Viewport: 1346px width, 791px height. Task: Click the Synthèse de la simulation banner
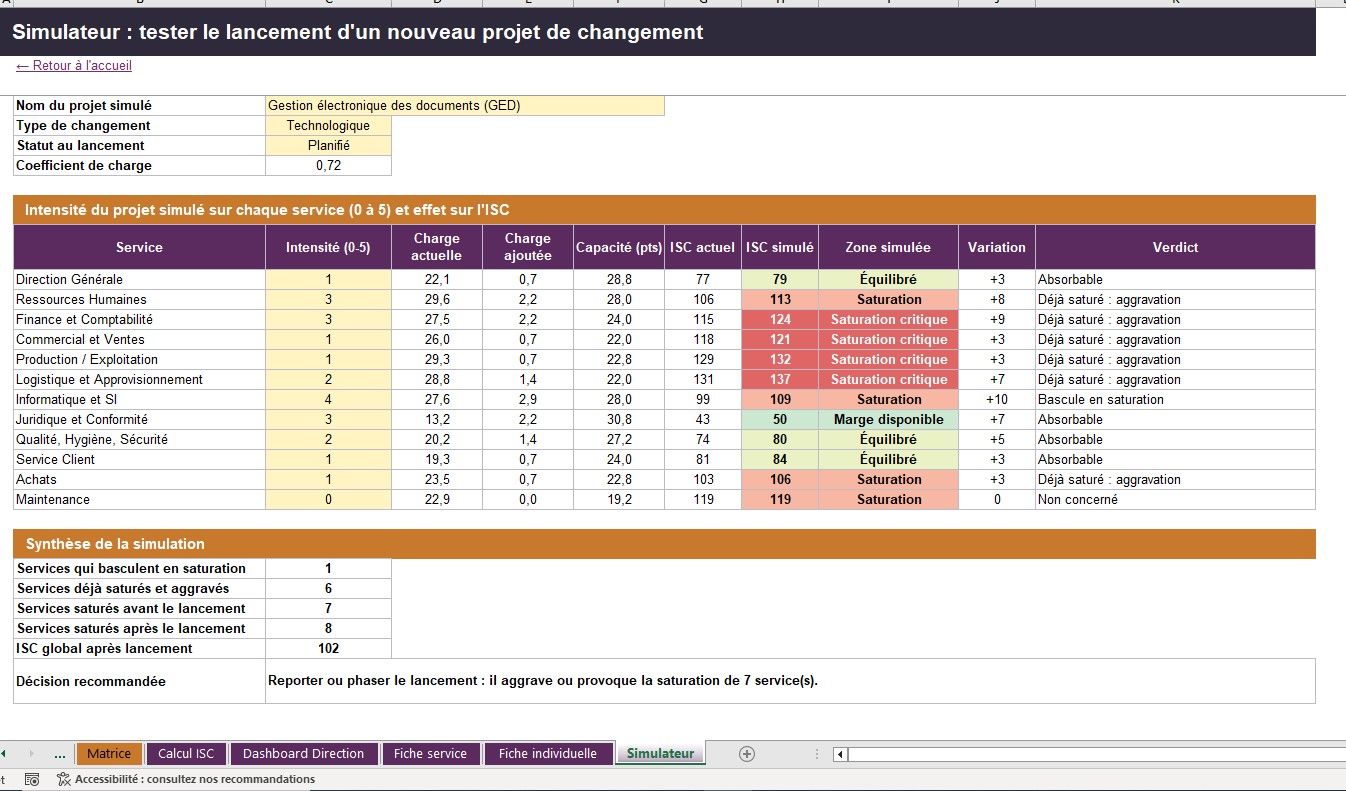[x=664, y=544]
